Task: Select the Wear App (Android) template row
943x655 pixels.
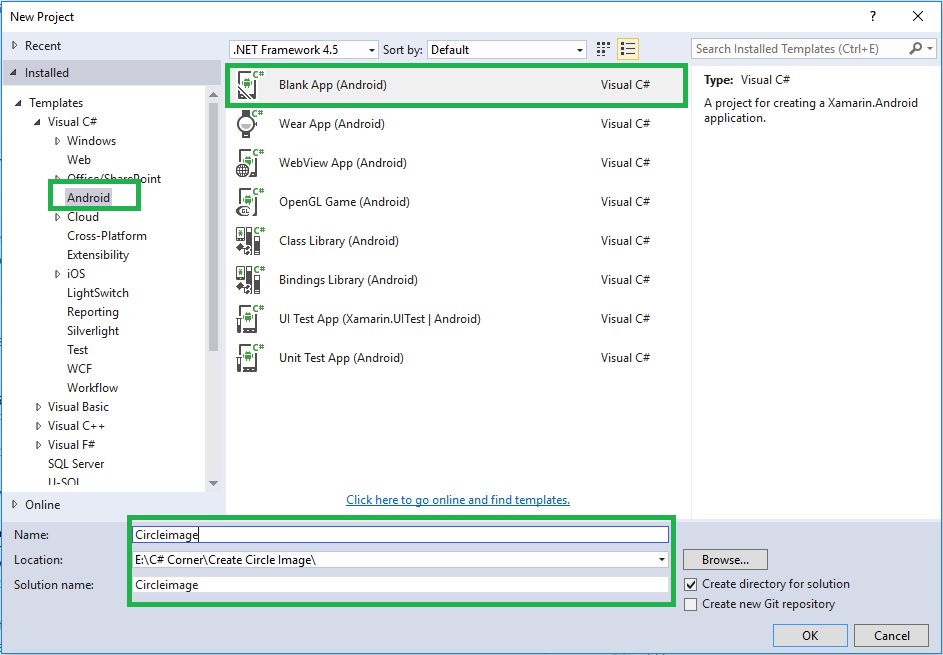Action: tap(456, 124)
